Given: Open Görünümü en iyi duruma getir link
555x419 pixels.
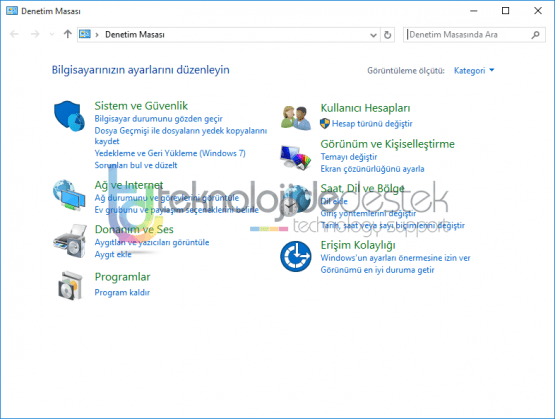Looking at the screenshot, I should tap(377, 270).
